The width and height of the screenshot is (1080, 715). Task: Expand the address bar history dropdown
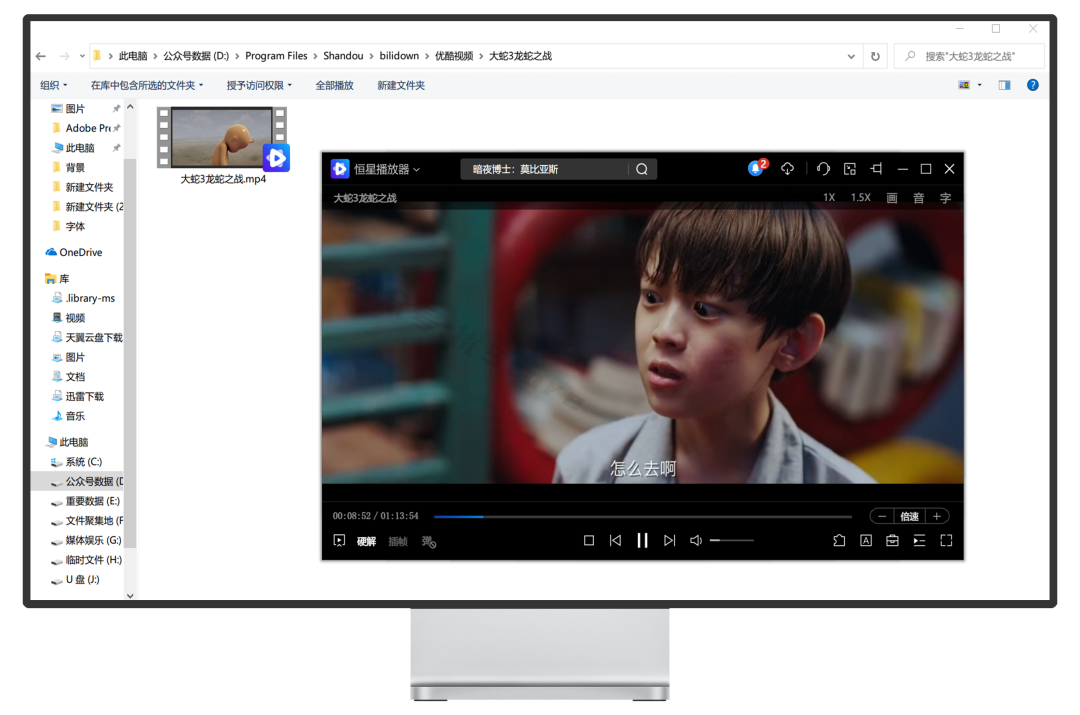click(851, 56)
